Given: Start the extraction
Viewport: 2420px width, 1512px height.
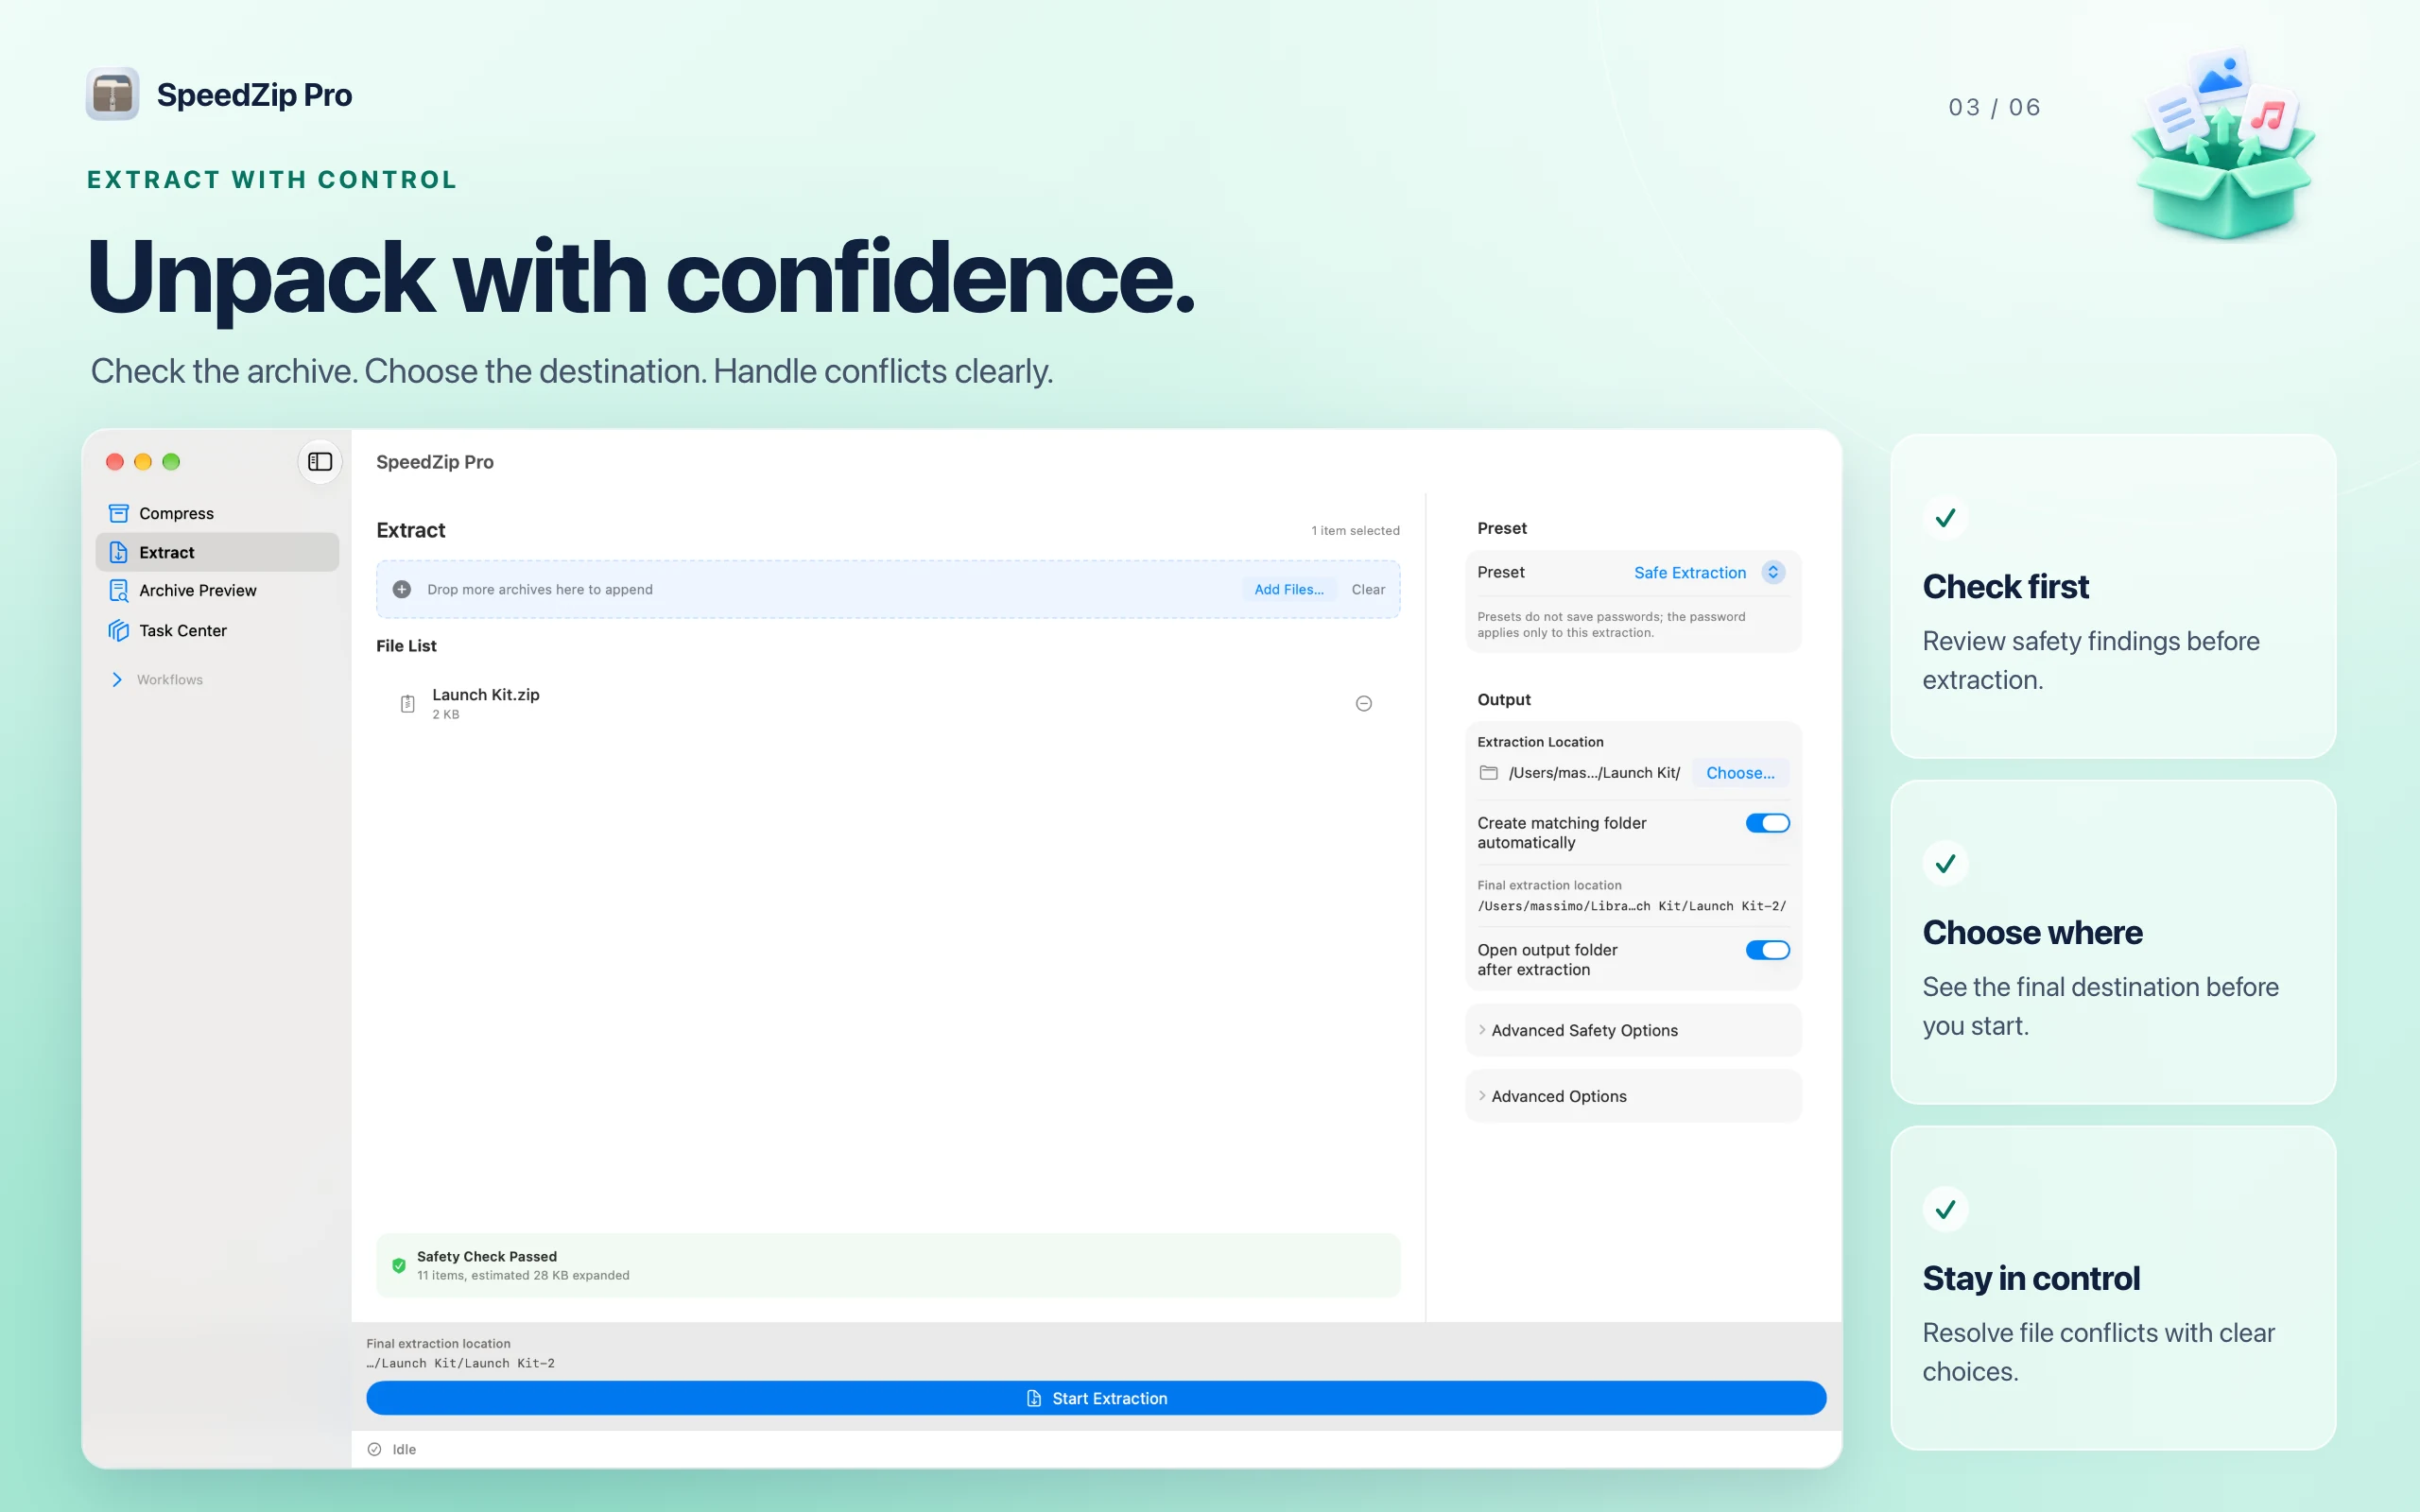Looking at the screenshot, I should coord(1096,1398).
